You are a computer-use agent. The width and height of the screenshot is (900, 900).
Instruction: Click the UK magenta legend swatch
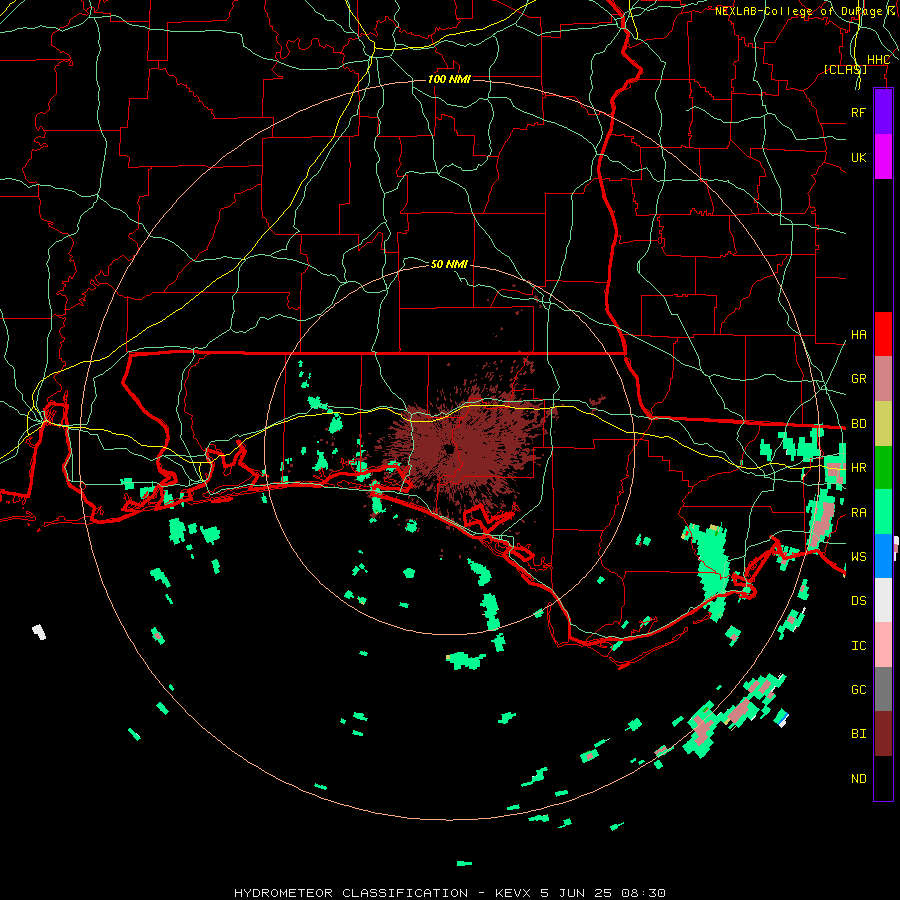[x=883, y=157]
